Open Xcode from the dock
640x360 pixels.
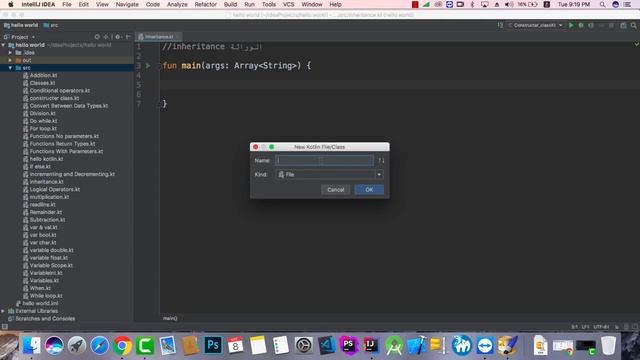point(416,345)
